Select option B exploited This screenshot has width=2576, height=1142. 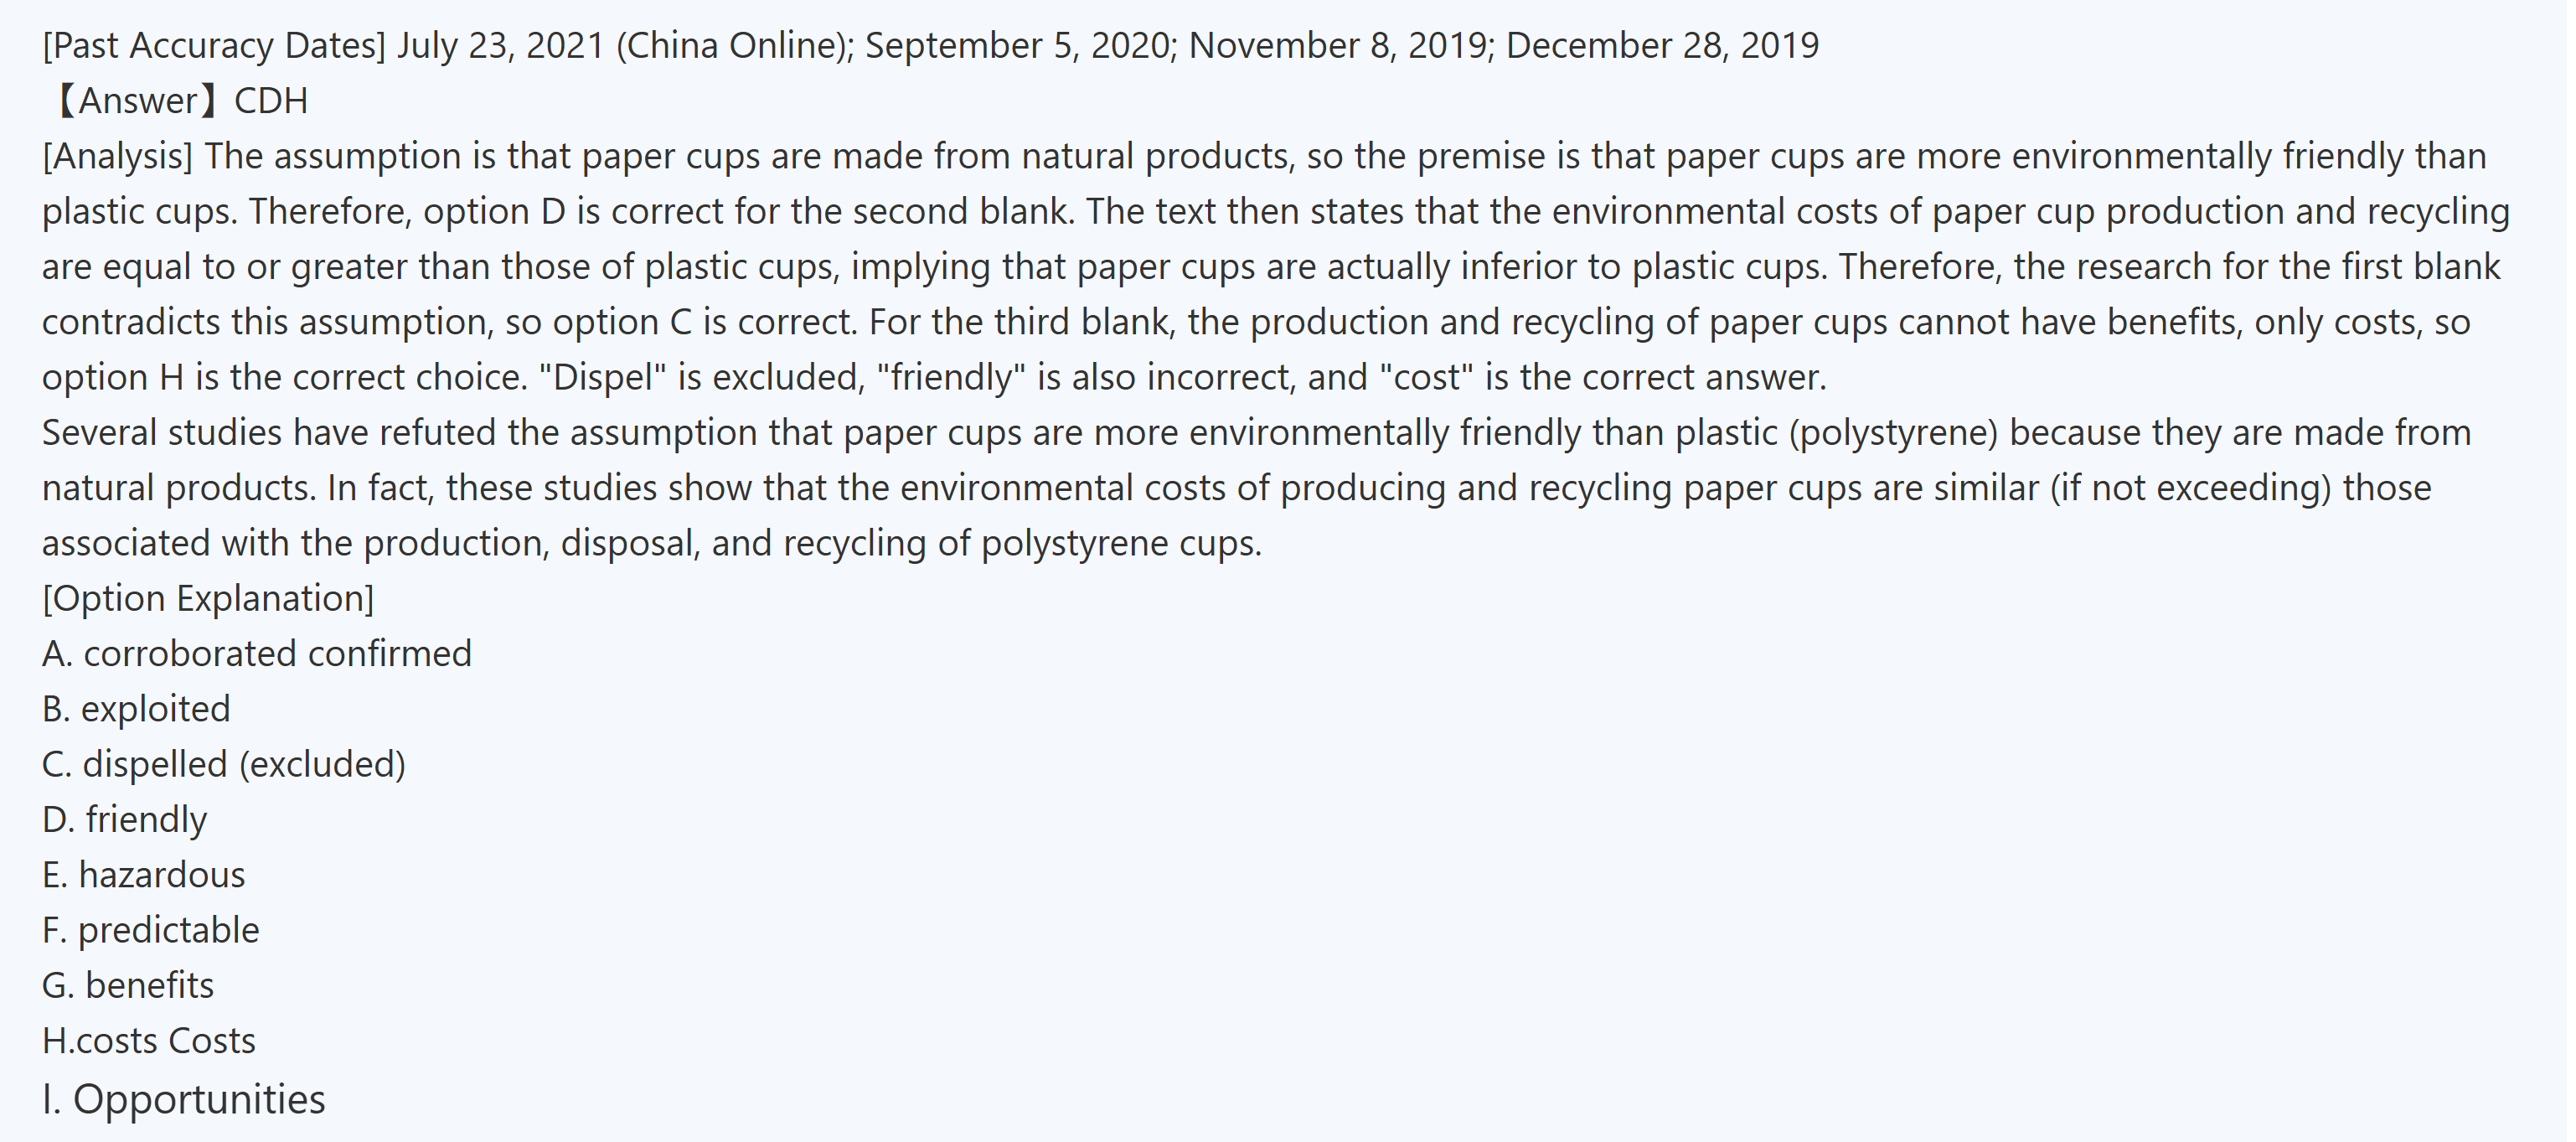click(136, 709)
